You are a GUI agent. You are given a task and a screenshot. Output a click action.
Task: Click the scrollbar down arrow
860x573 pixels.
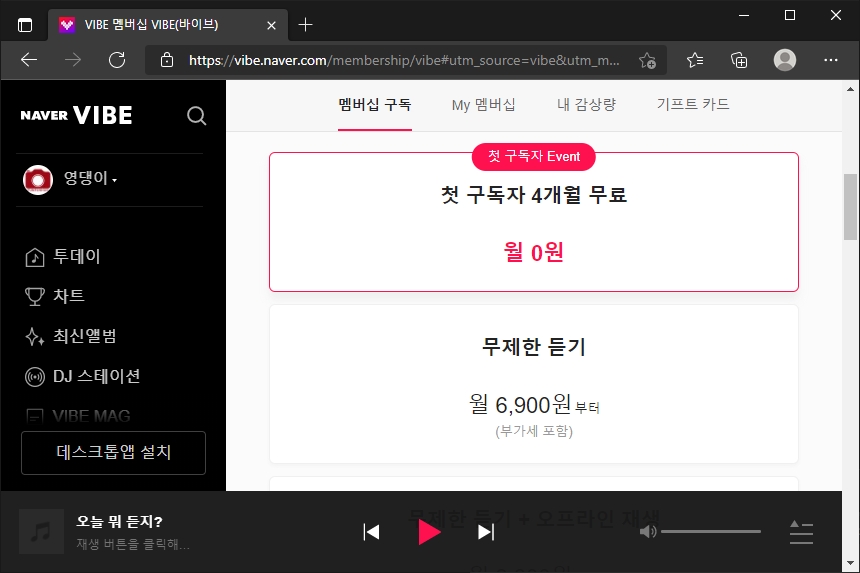click(850, 563)
